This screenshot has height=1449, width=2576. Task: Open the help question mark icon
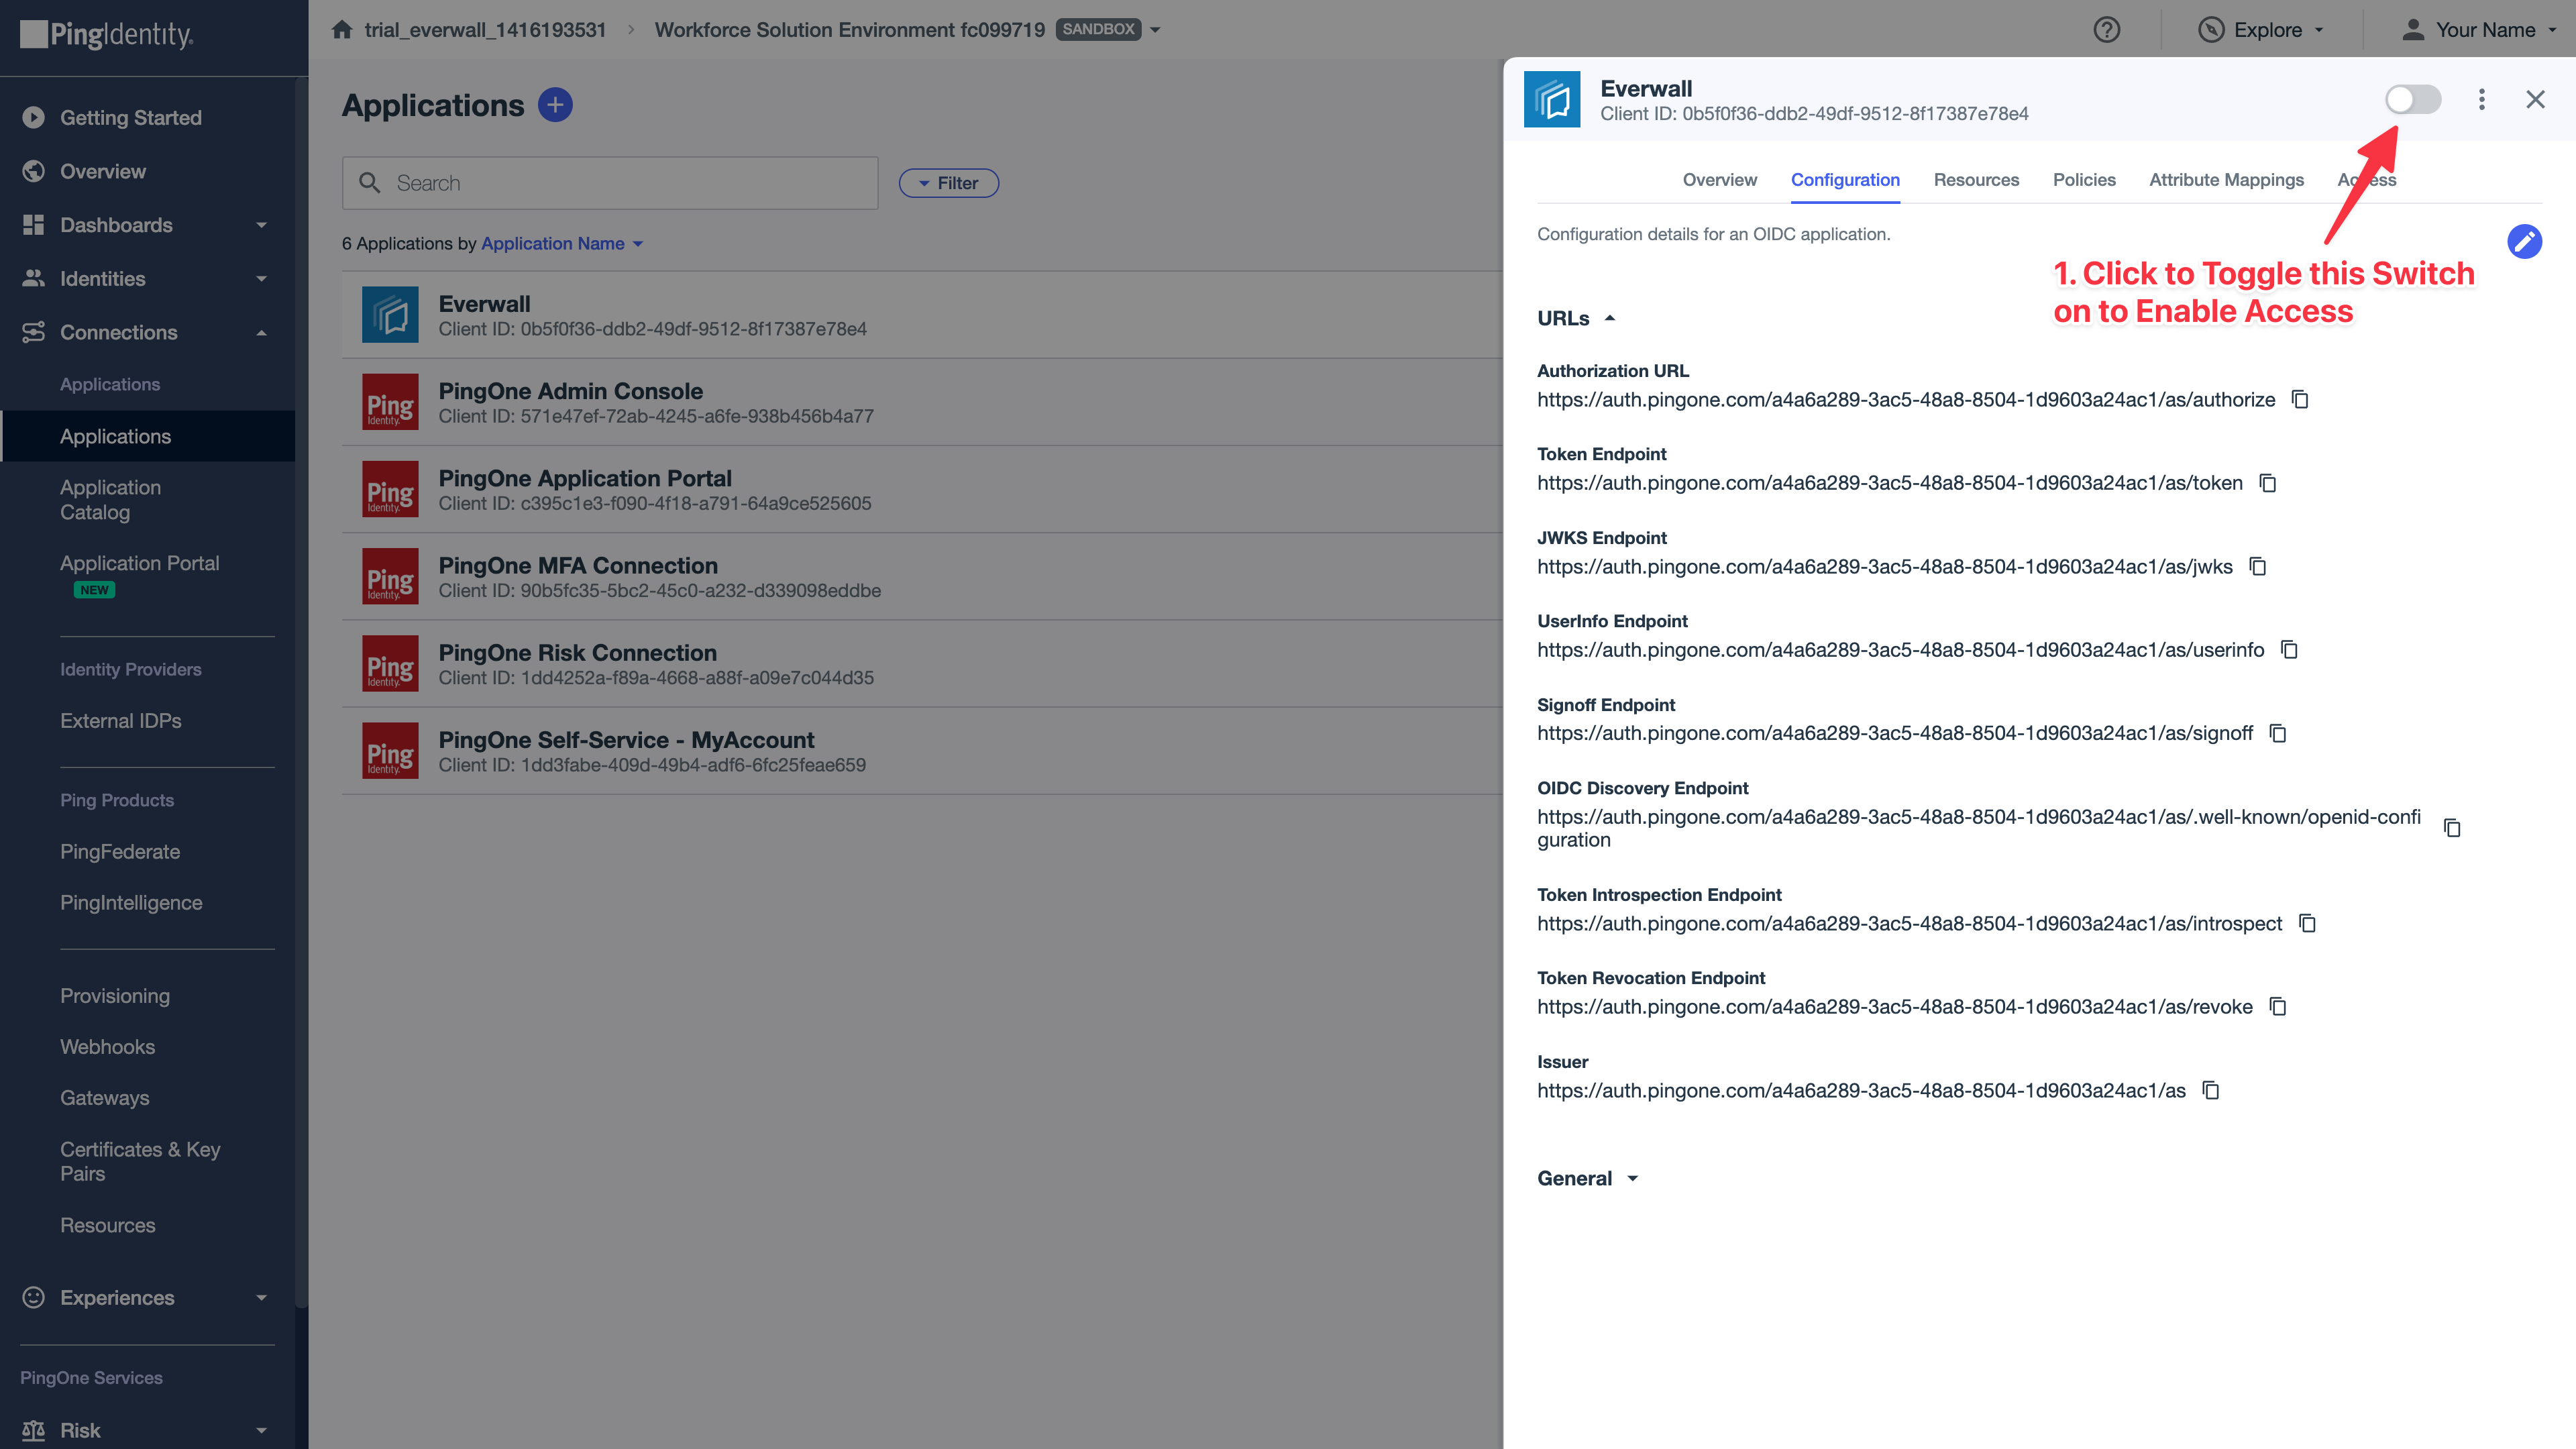pos(2106,30)
